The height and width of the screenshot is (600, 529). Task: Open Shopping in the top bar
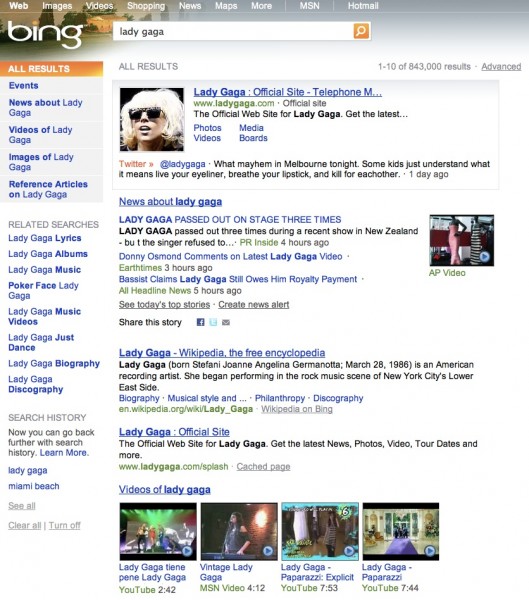(x=146, y=6)
